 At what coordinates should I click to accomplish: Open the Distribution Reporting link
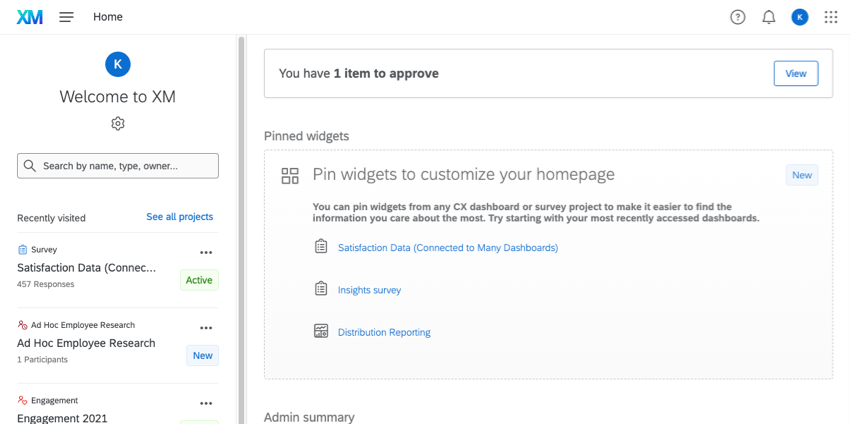click(x=384, y=332)
